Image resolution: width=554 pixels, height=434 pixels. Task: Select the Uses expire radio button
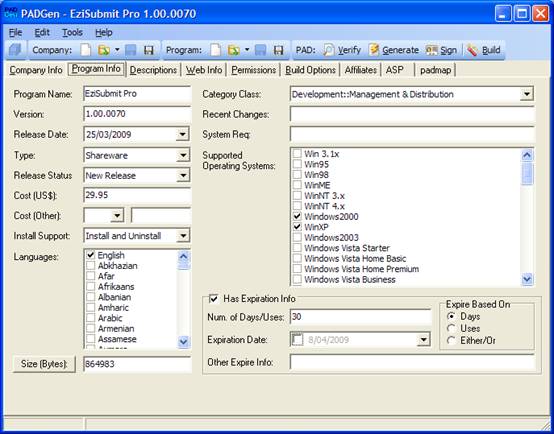pos(451,329)
